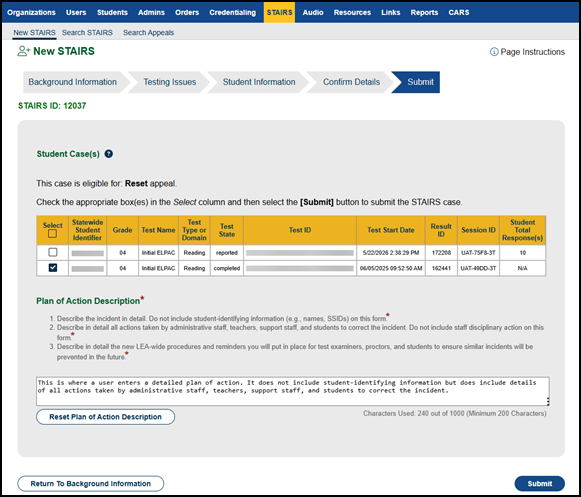The width and height of the screenshot is (581, 497).
Task: Open Search Appeals subtab
Action: [148, 33]
